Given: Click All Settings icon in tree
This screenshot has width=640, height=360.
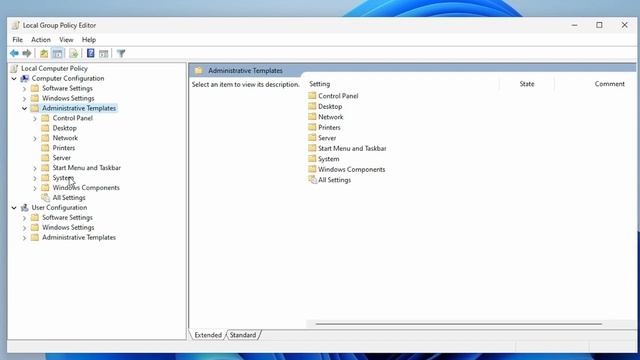Looking at the screenshot, I should [46, 198].
